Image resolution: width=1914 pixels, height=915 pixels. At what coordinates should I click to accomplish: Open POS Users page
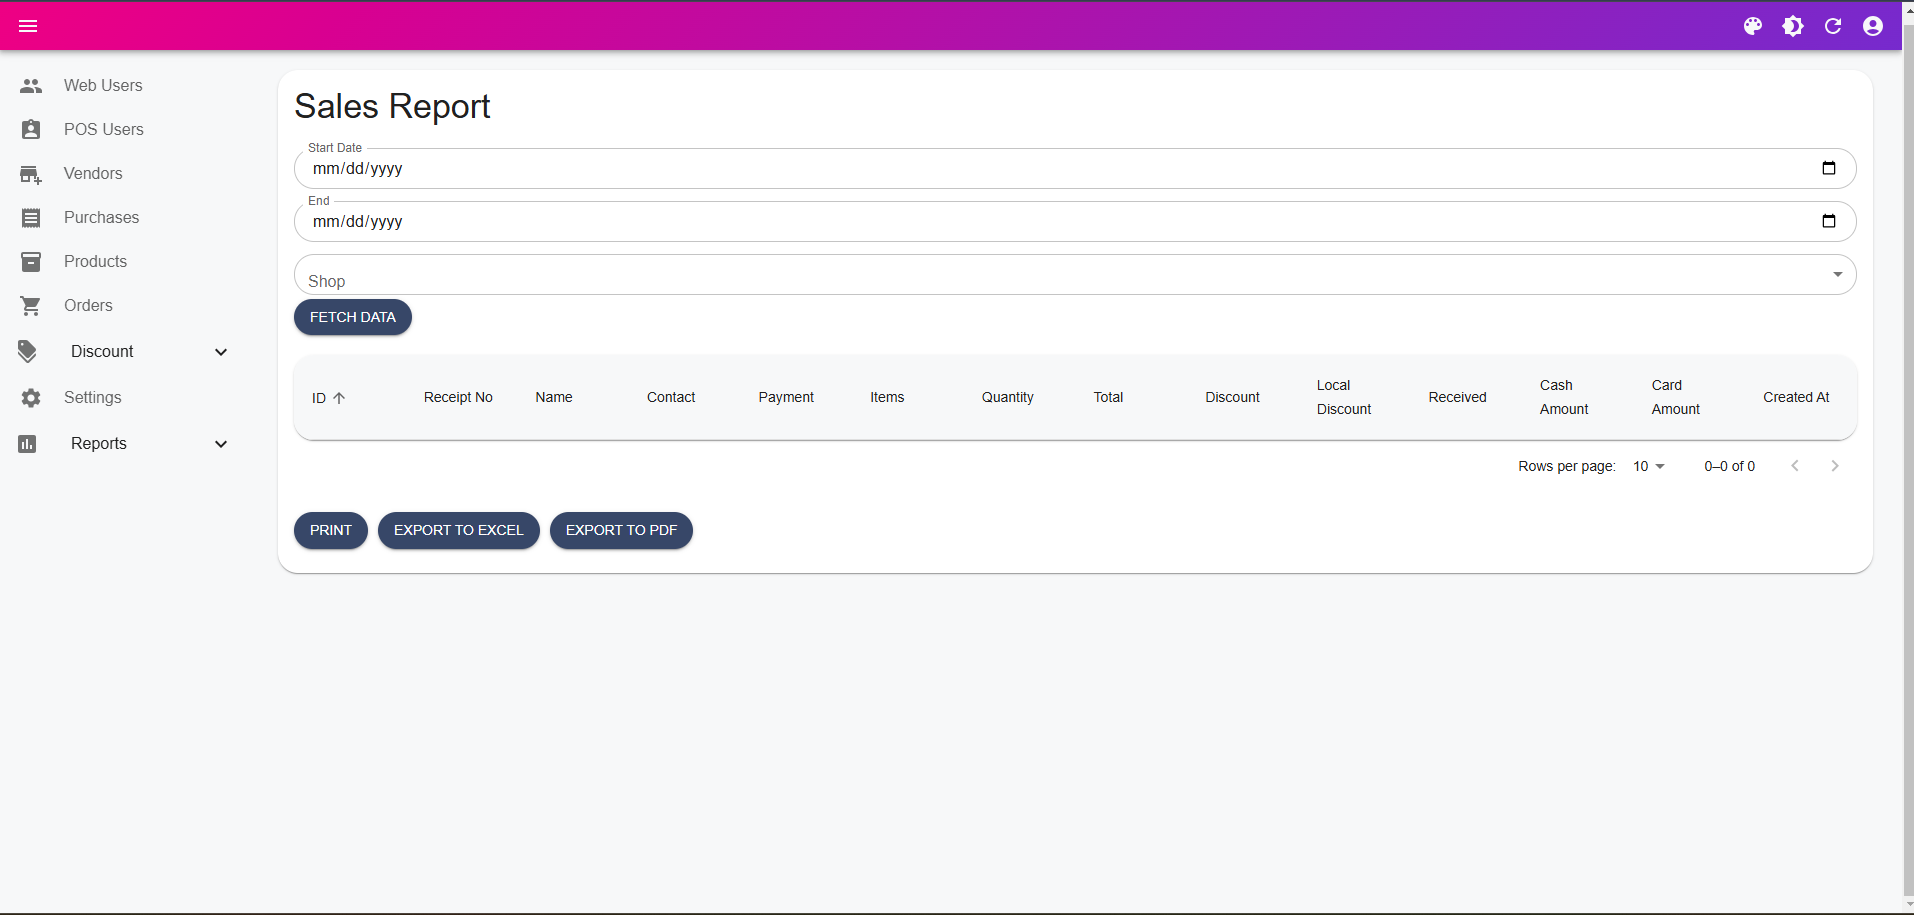(104, 130)
